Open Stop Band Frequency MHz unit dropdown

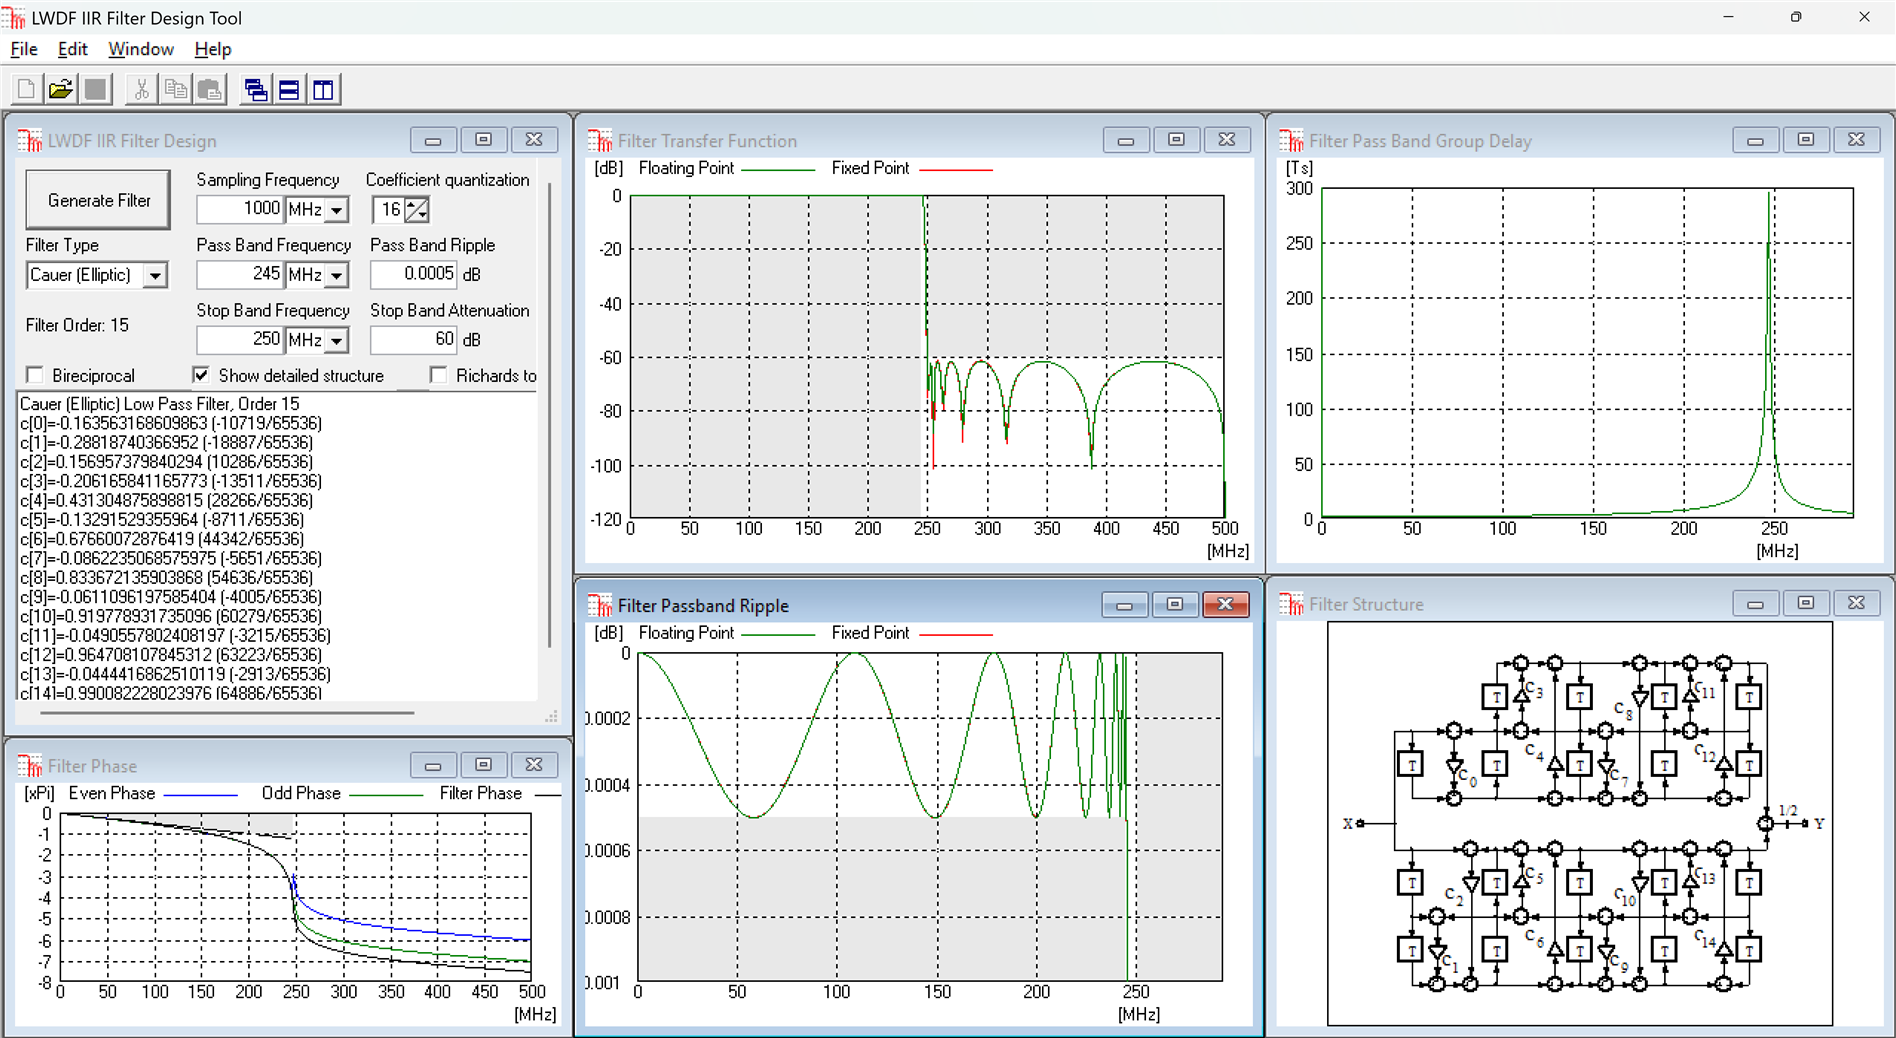(337, 341)
